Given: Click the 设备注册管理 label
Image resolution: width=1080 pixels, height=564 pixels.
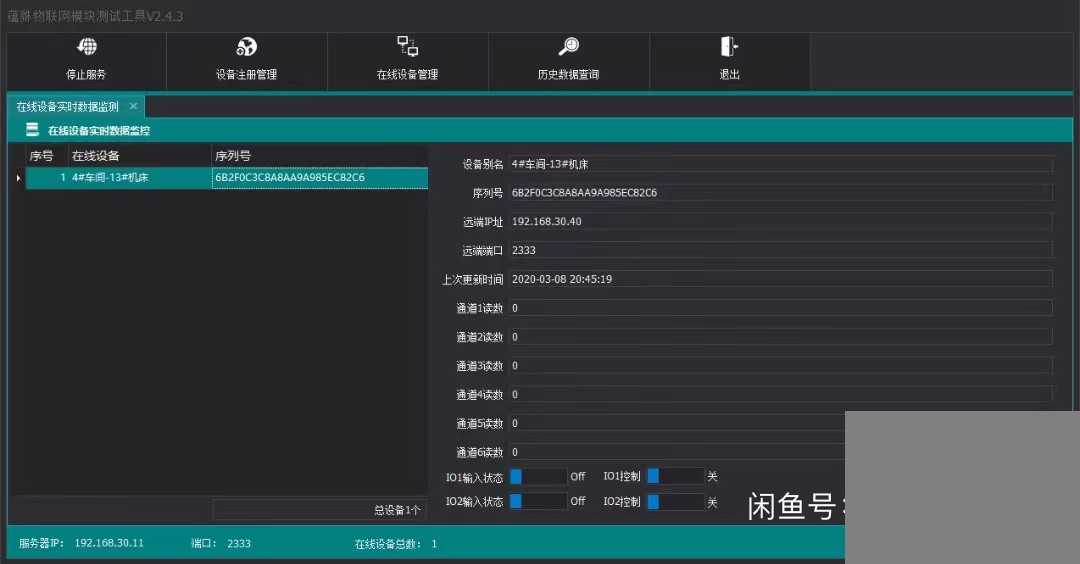Looking at the screenshot, I should pyautogui.click(x=247, y=74).
